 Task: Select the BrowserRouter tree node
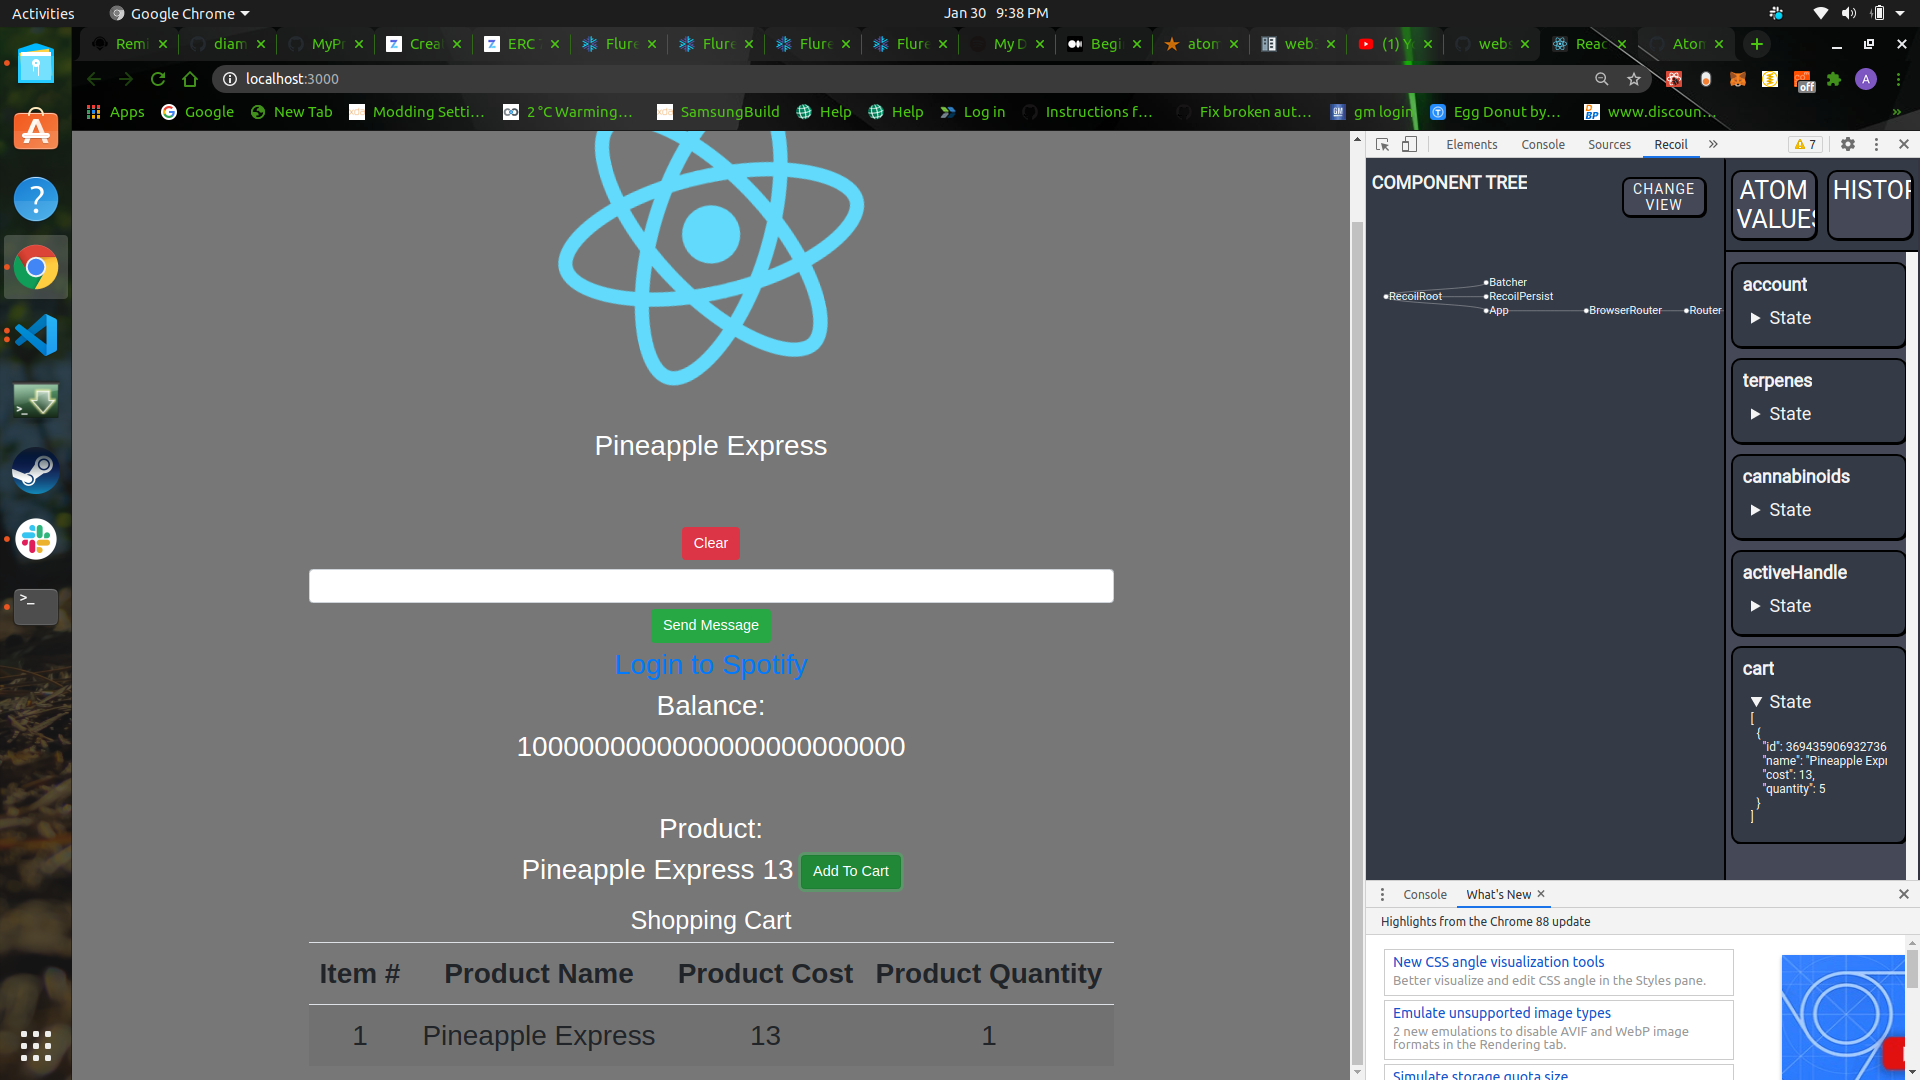[x=1623, y=310]
